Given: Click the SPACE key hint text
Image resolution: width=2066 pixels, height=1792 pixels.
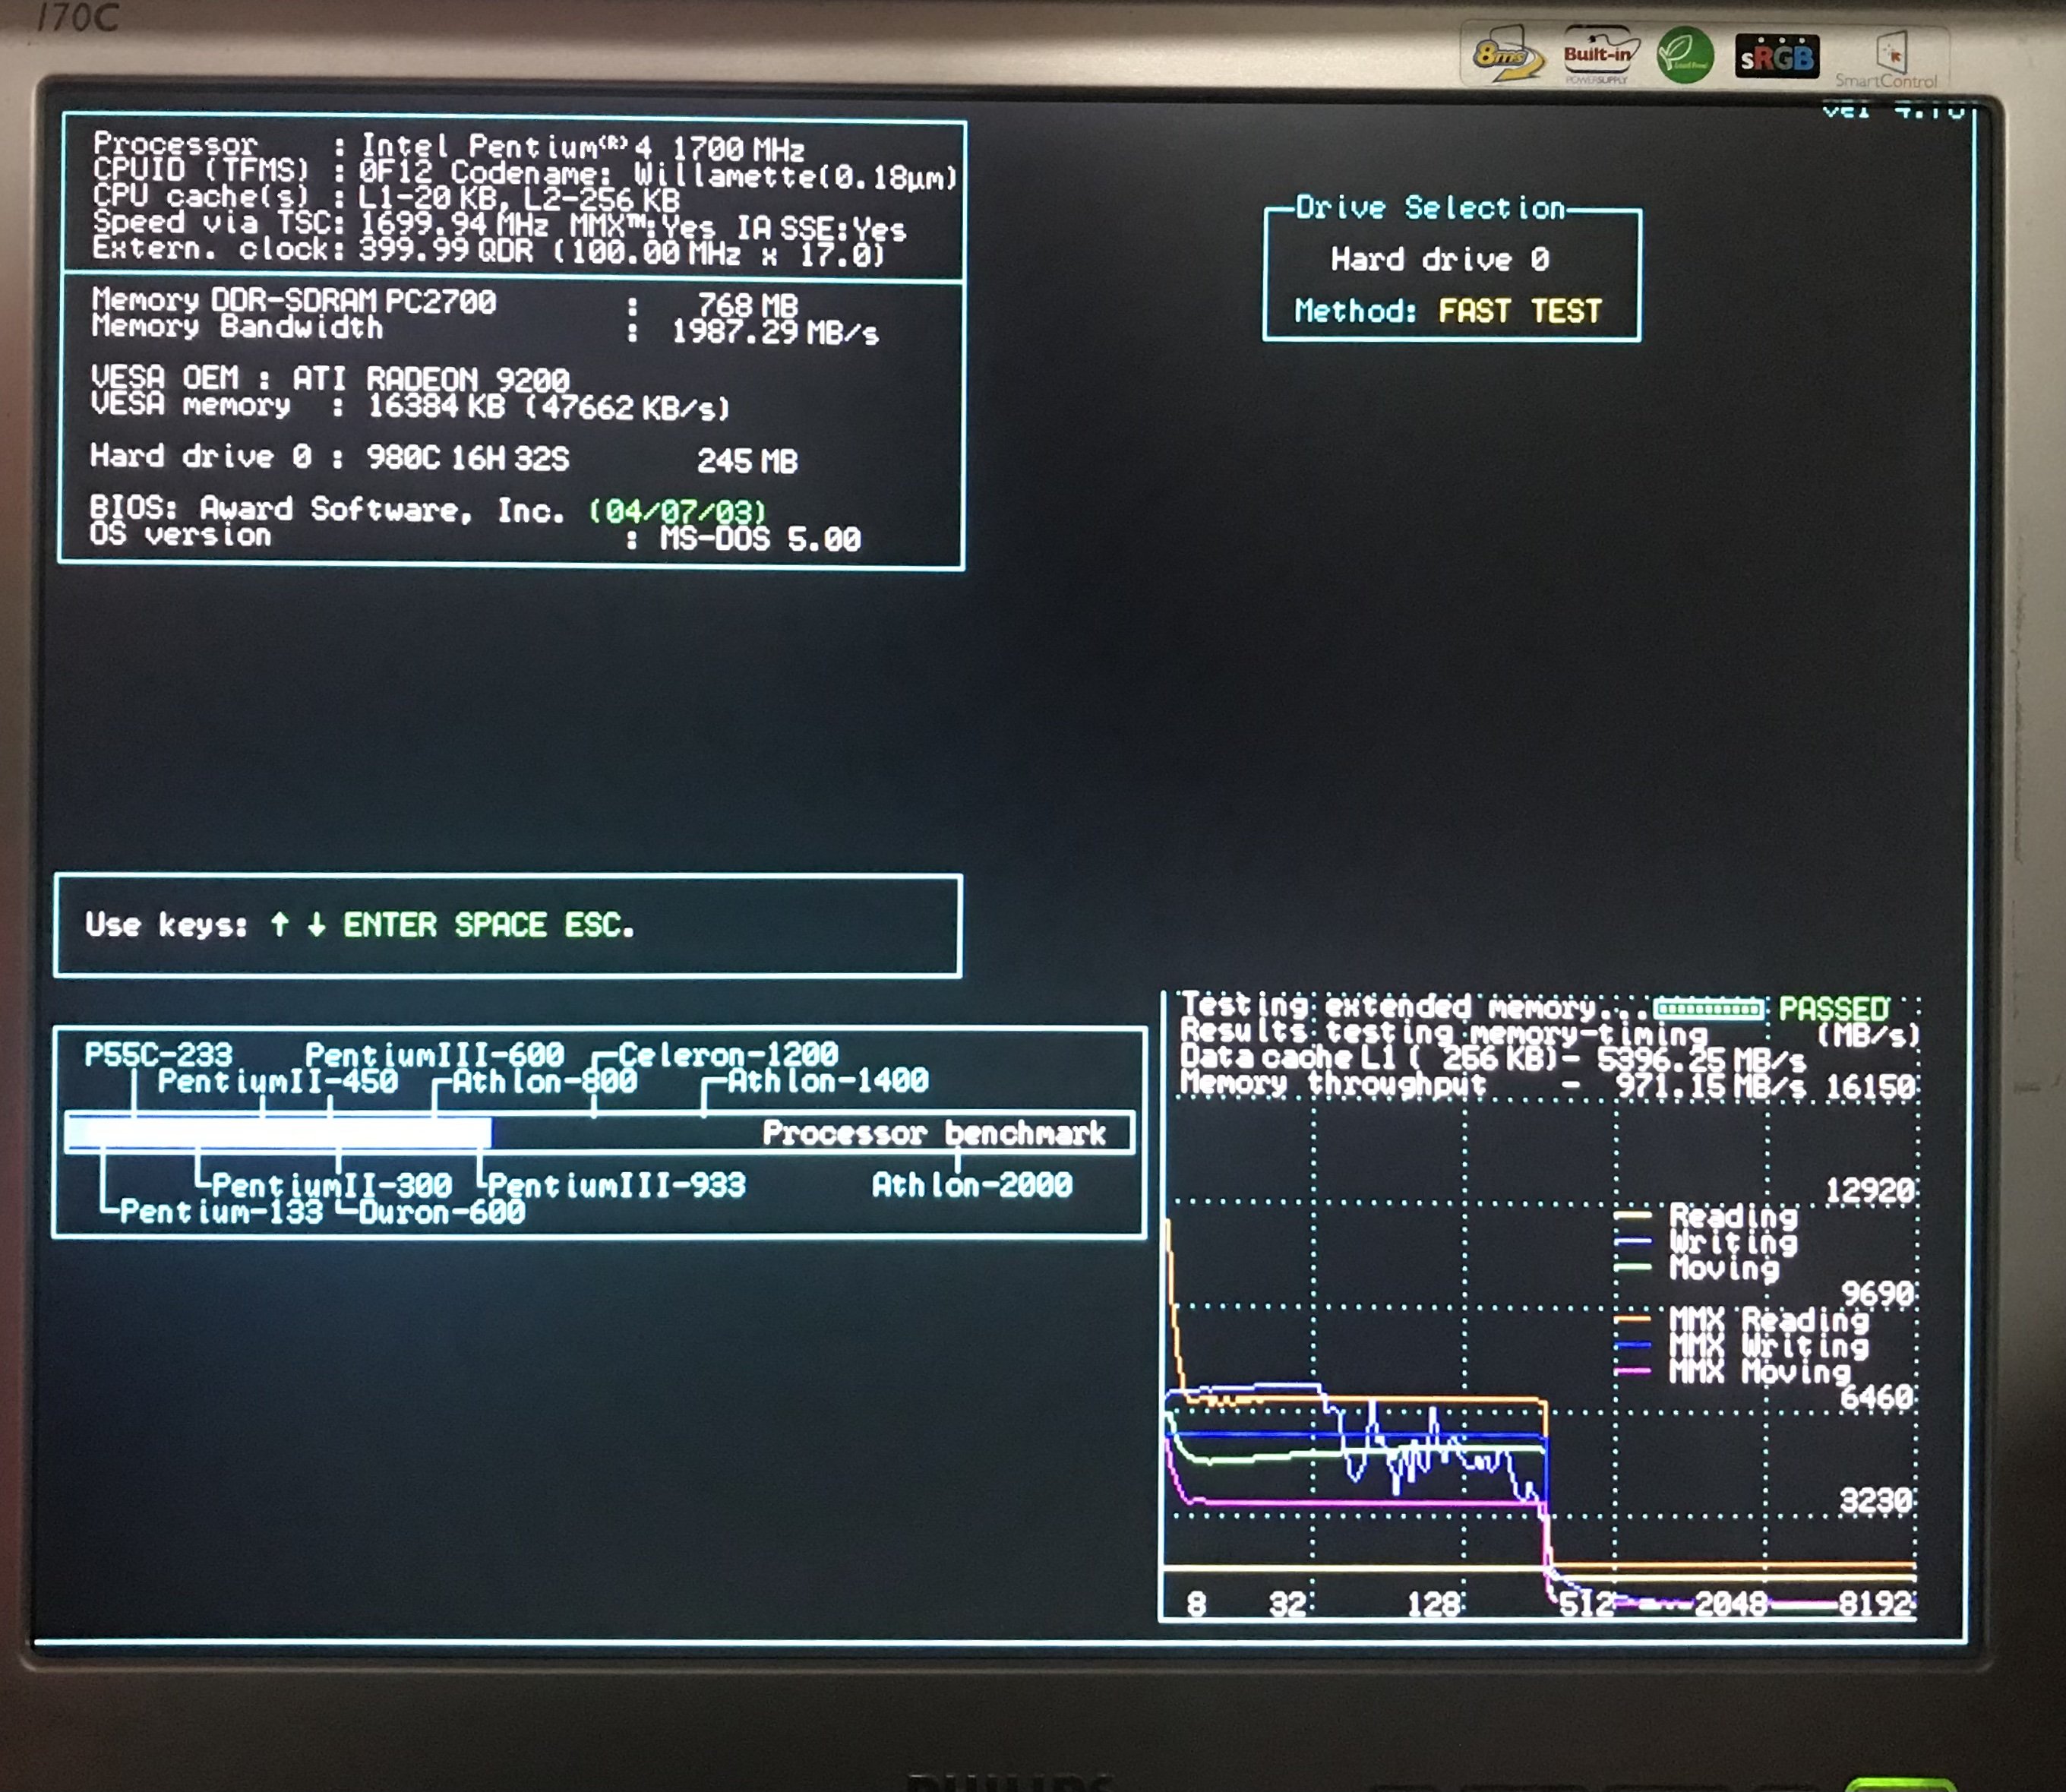Looking at the screenshot, I should 500,925.
